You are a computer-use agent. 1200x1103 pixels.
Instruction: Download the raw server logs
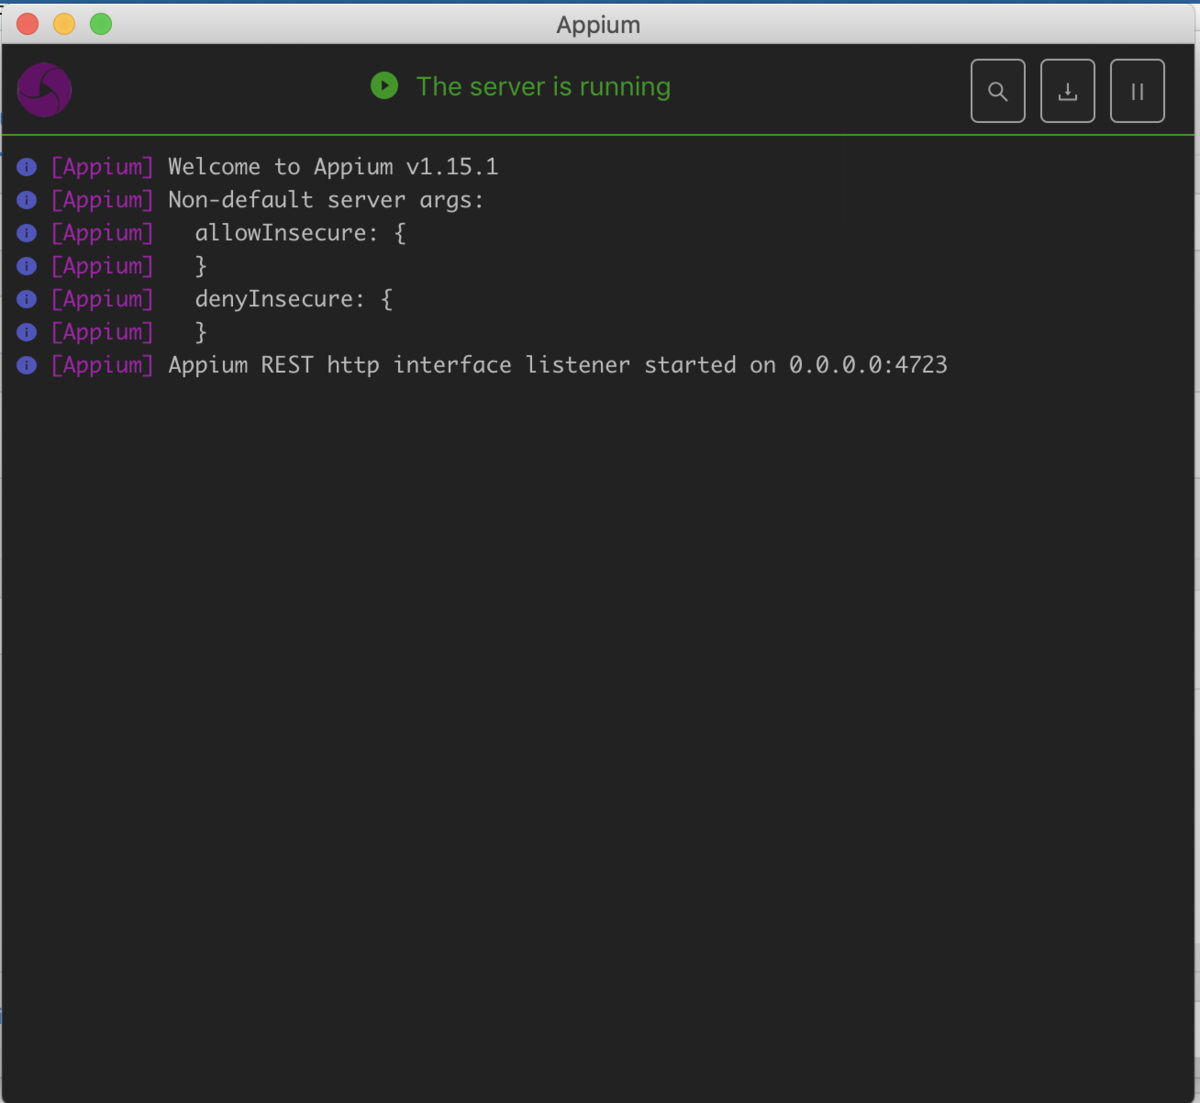pyautogui.click(x=1067, y=91)
